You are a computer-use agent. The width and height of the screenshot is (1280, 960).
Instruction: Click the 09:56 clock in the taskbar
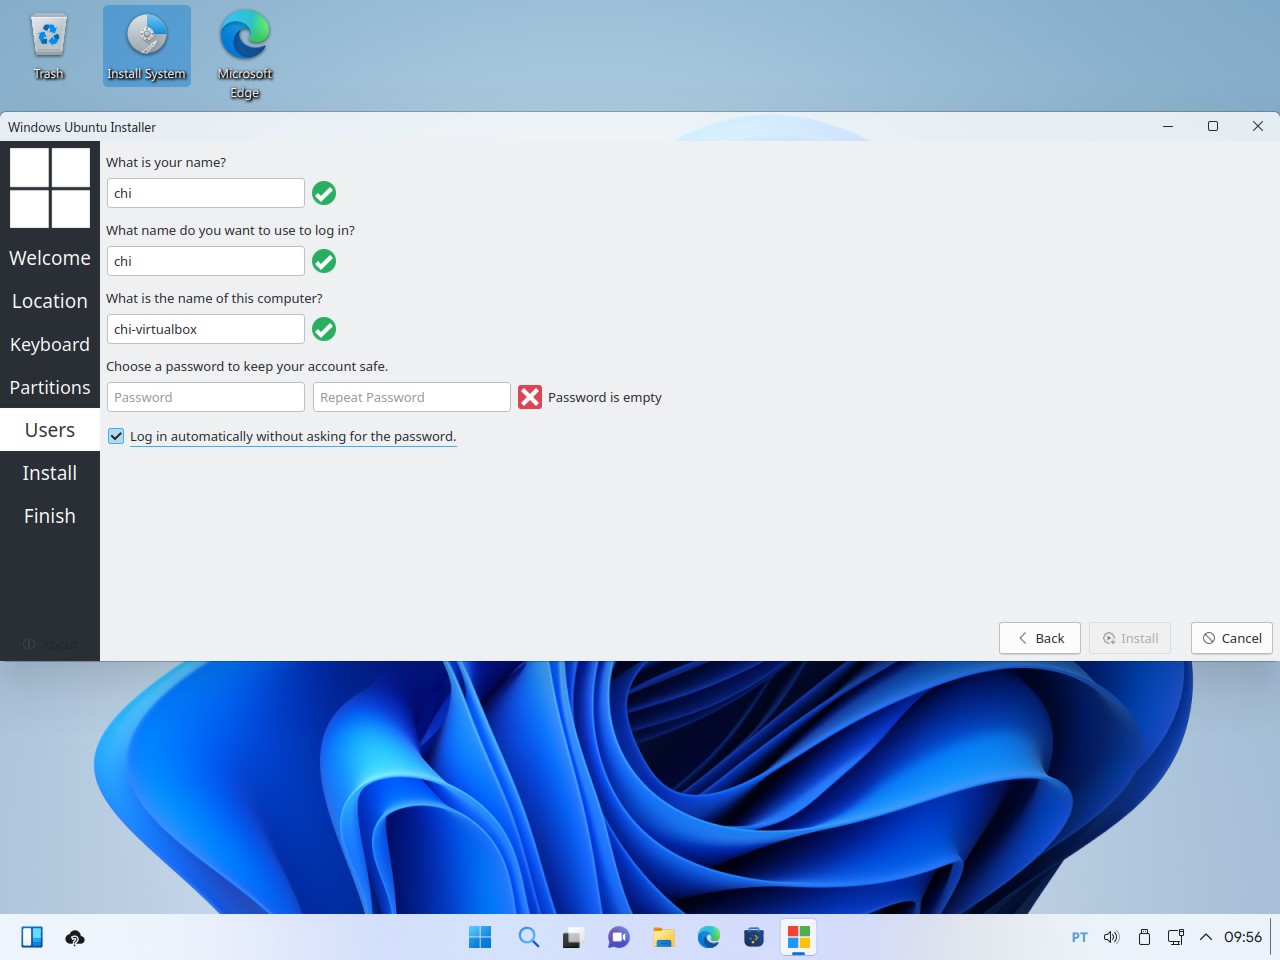tap(1243, 937)
